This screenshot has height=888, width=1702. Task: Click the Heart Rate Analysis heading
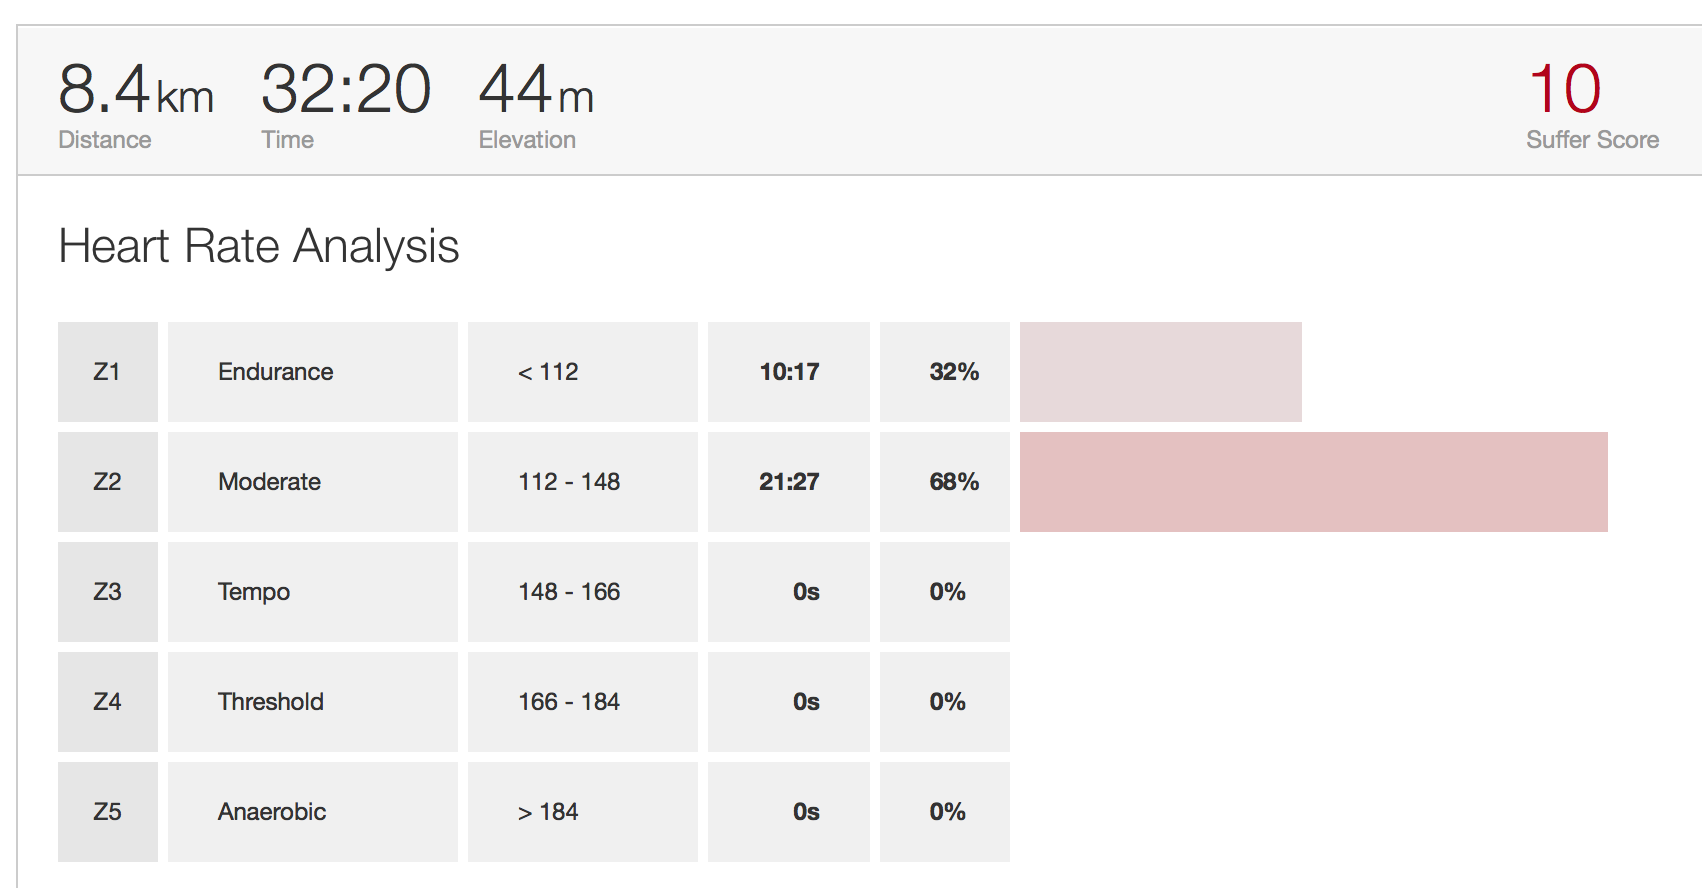pyautogui.click(x=259, y=246)
